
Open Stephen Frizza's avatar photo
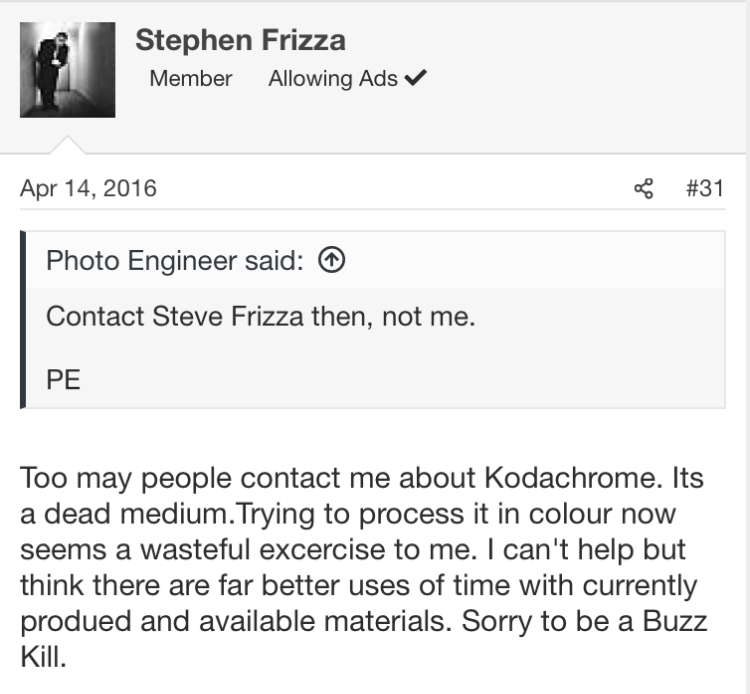(x=67, y=70)
